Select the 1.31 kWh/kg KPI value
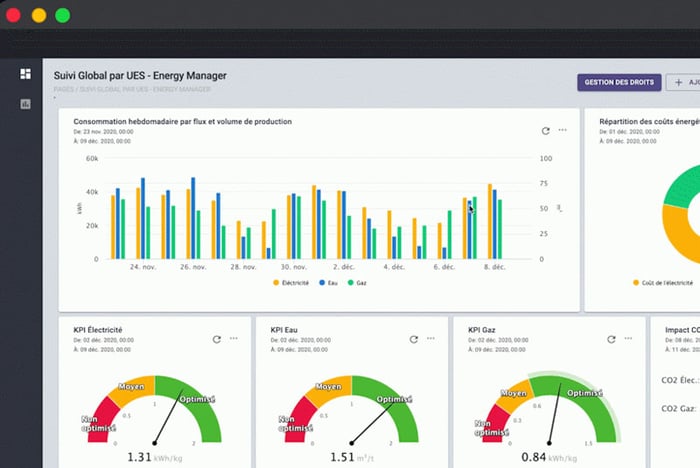This screenshot has height=468, width=700. pos(154,458)
